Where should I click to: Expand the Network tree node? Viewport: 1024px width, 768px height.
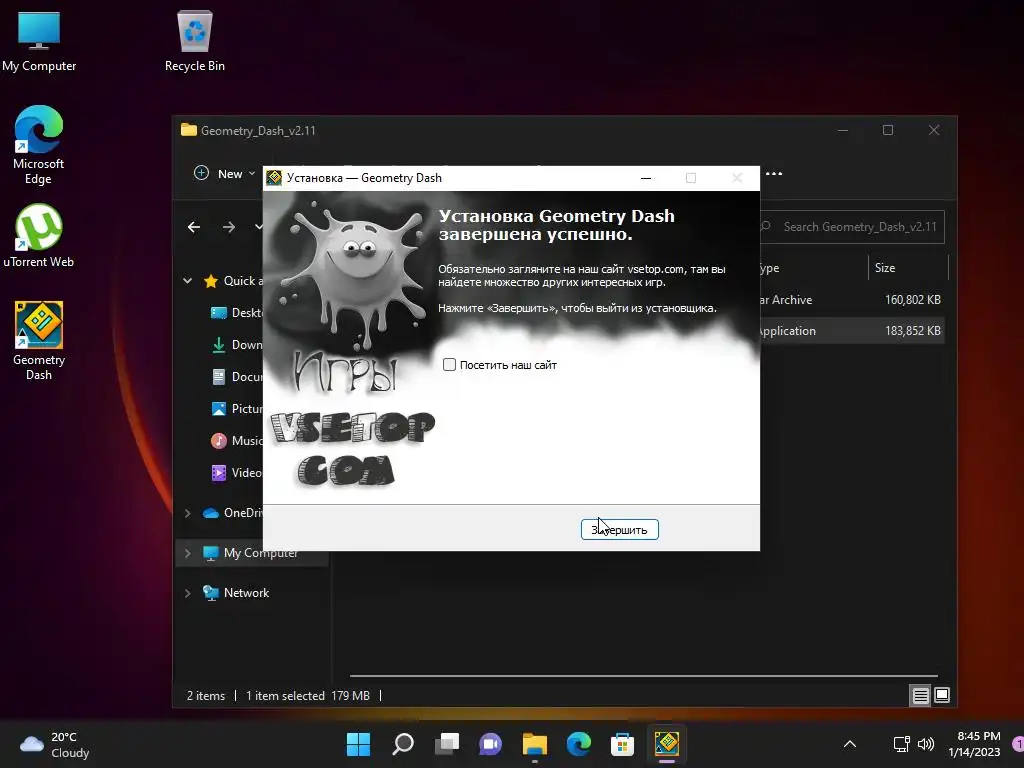click(187, 593)
